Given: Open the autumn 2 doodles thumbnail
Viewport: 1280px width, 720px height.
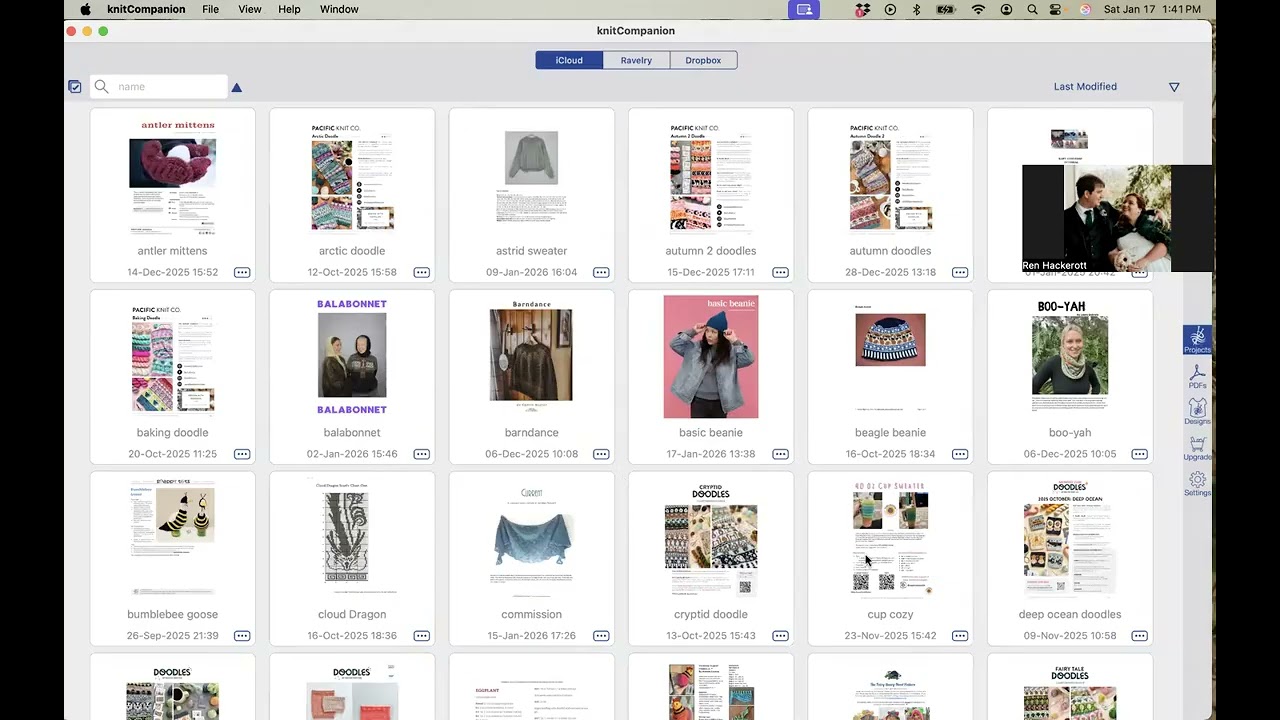Looking at the screenshot, I should pos(711,176).
